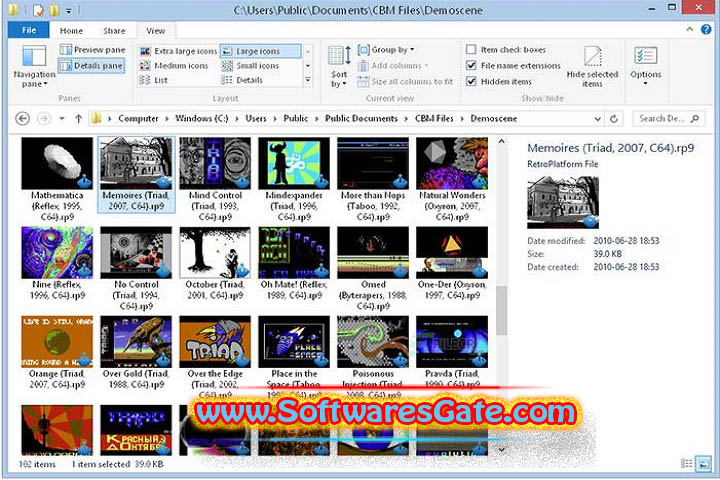The height and width of the screenshot is (480, 720).
Task: Click the Computer breadcrumb
Action: [138, 119]
